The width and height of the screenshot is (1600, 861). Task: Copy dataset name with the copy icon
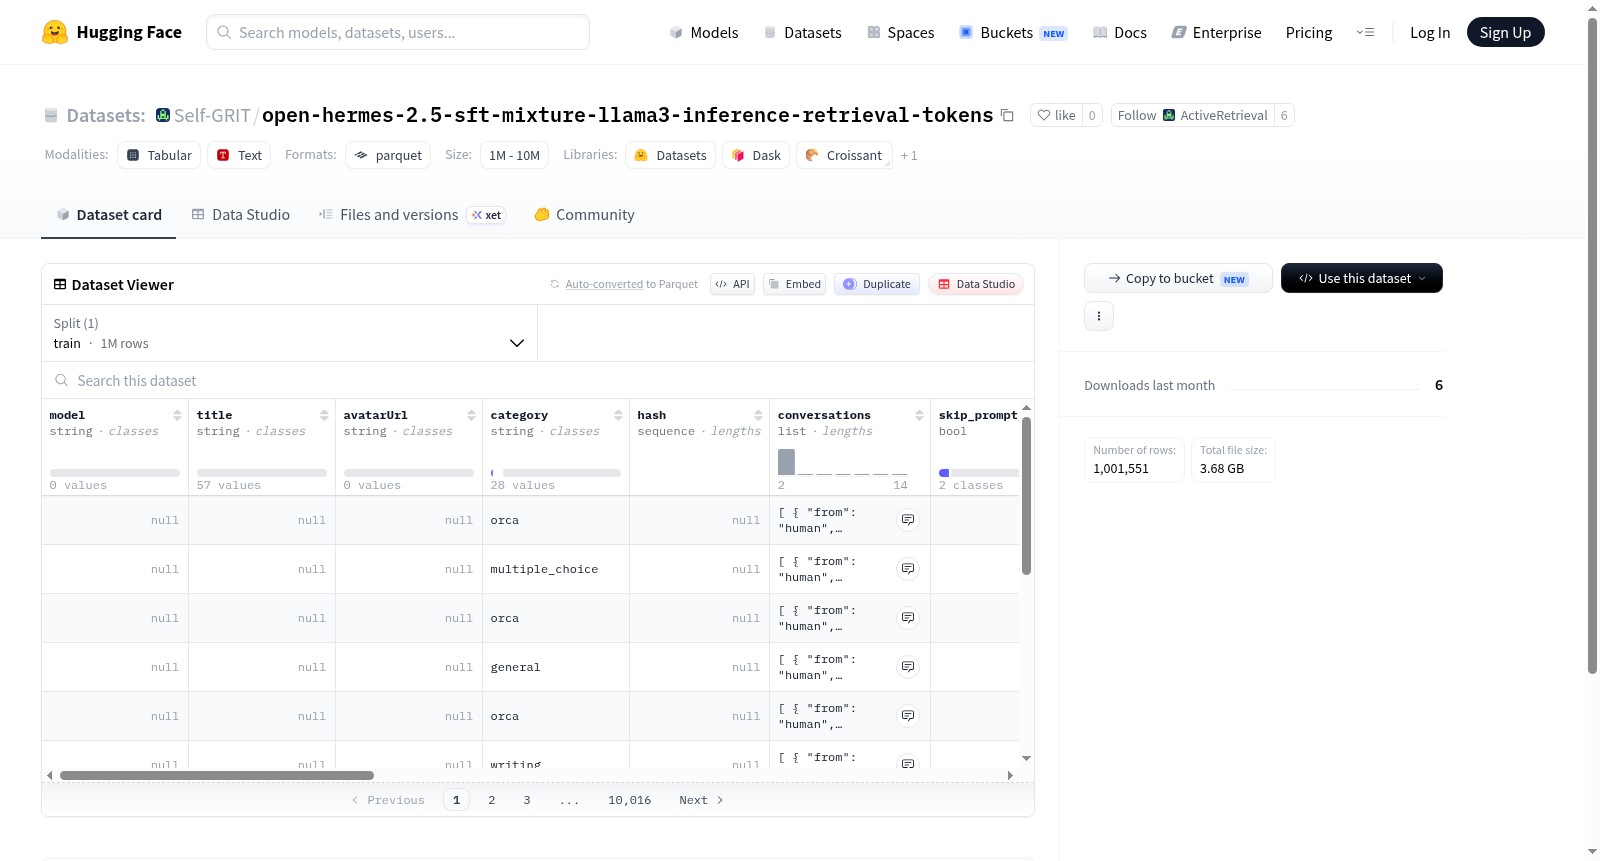click(x=1007, y=115)
